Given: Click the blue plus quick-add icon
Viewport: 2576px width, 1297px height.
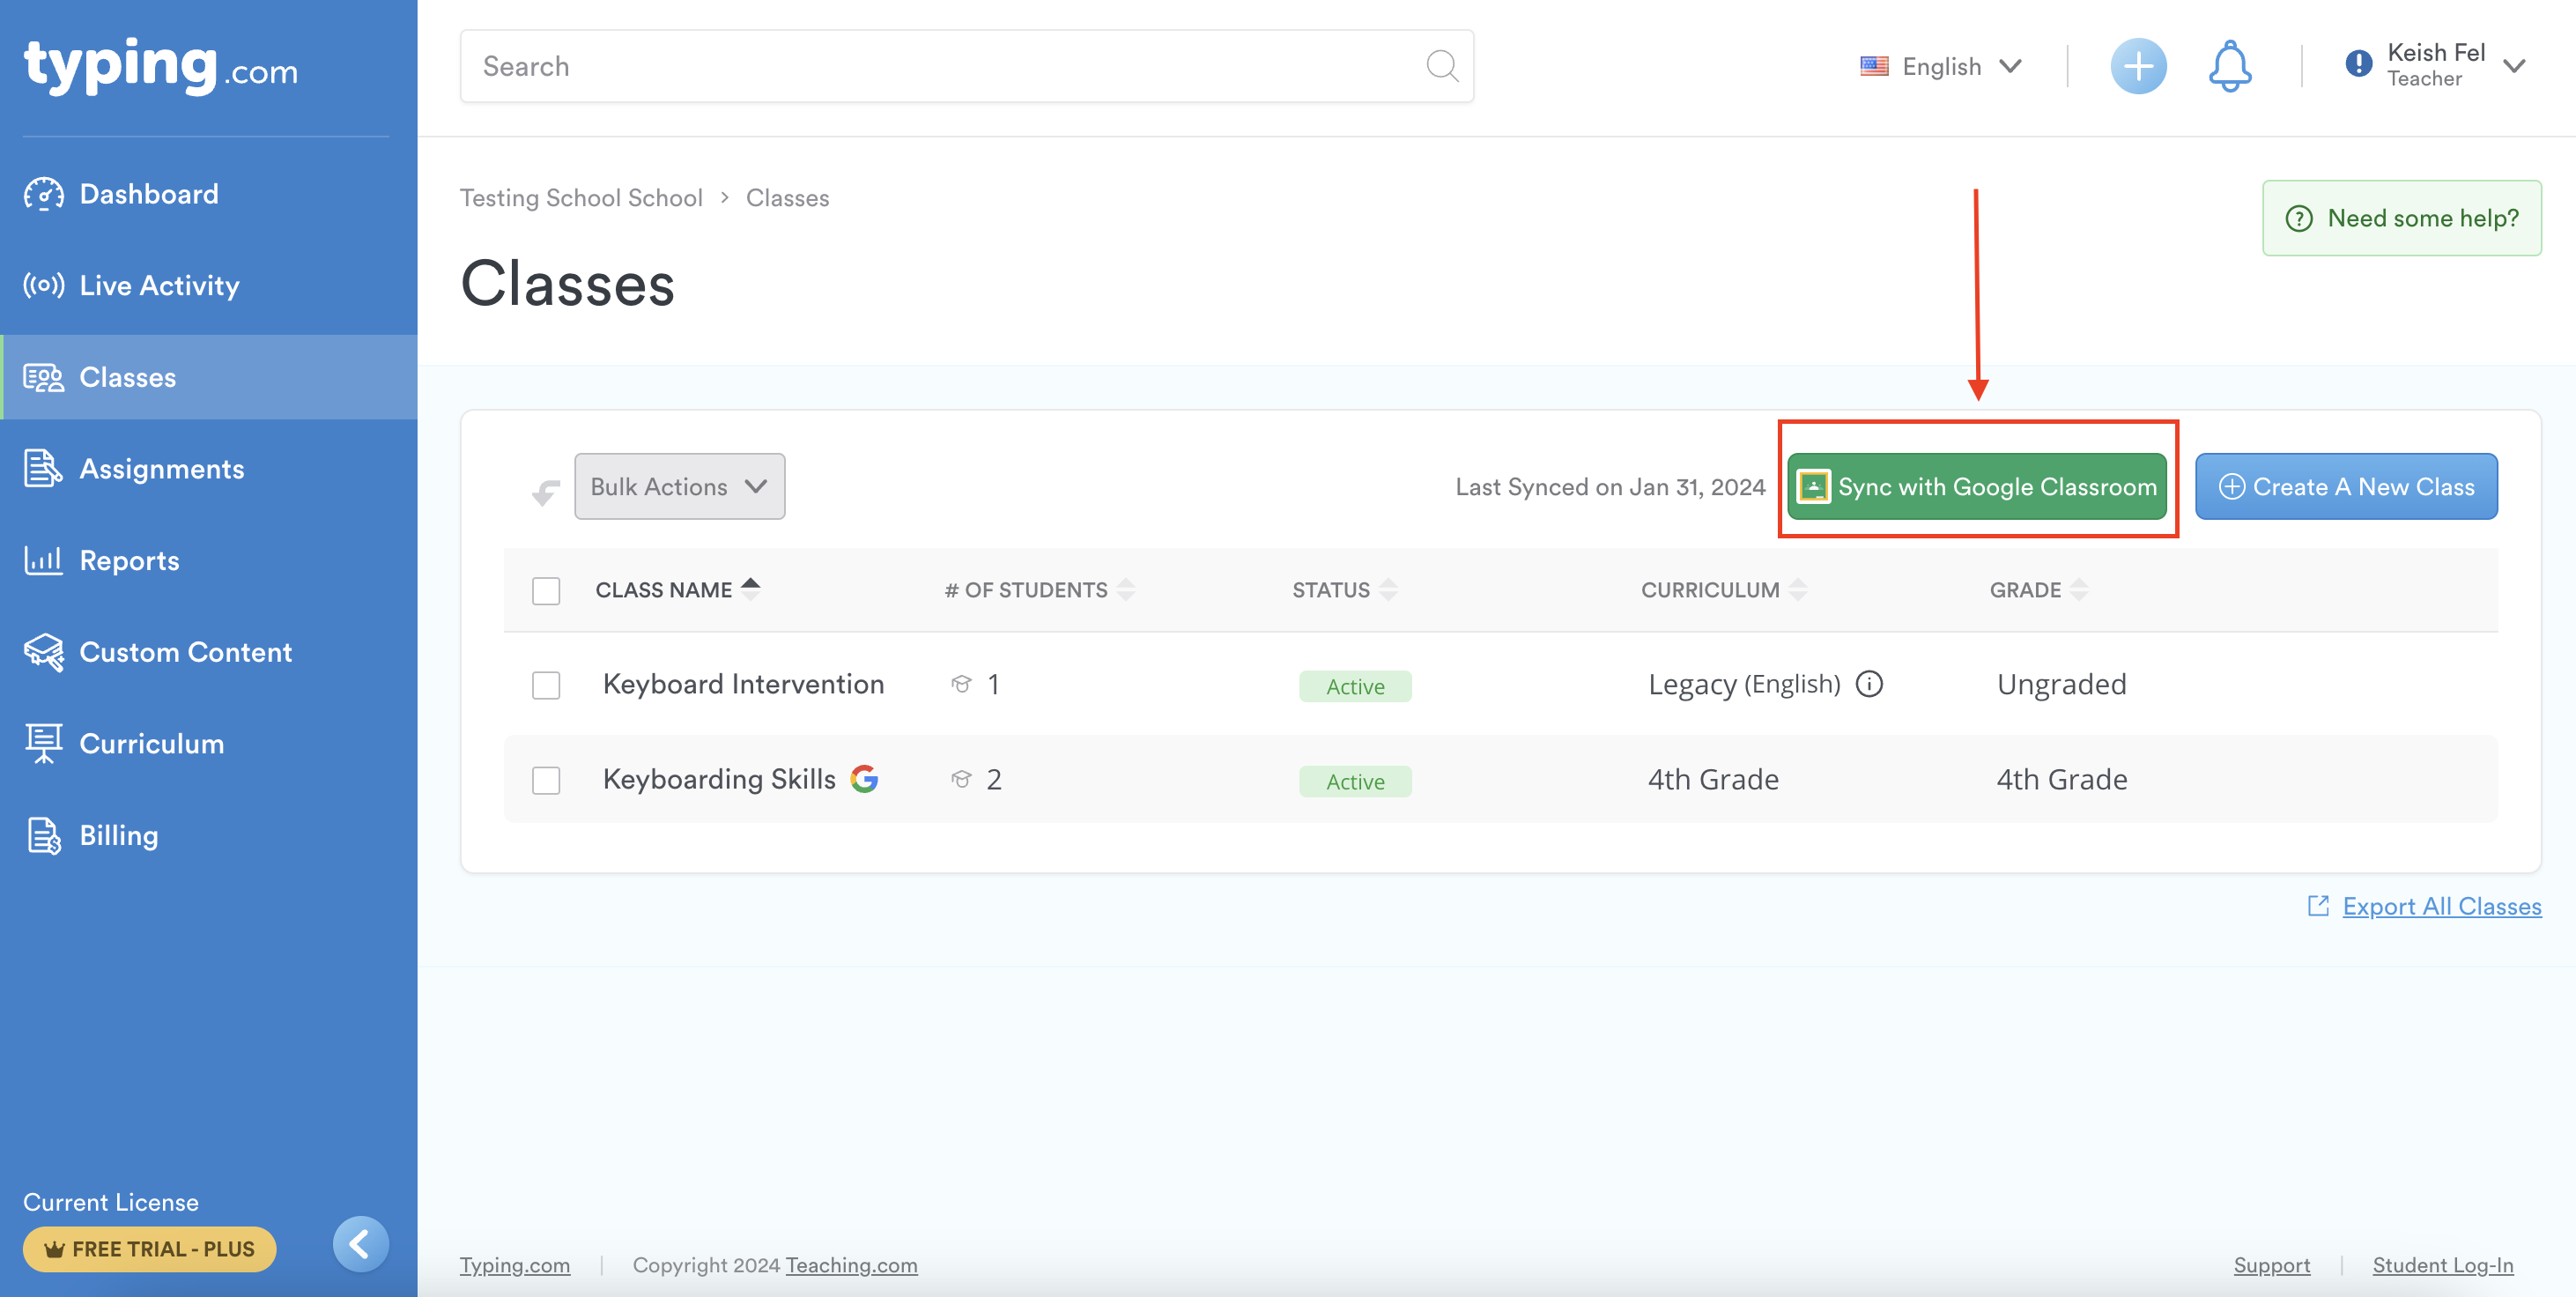Looking at the screenshot, I should click(2137, 67).
